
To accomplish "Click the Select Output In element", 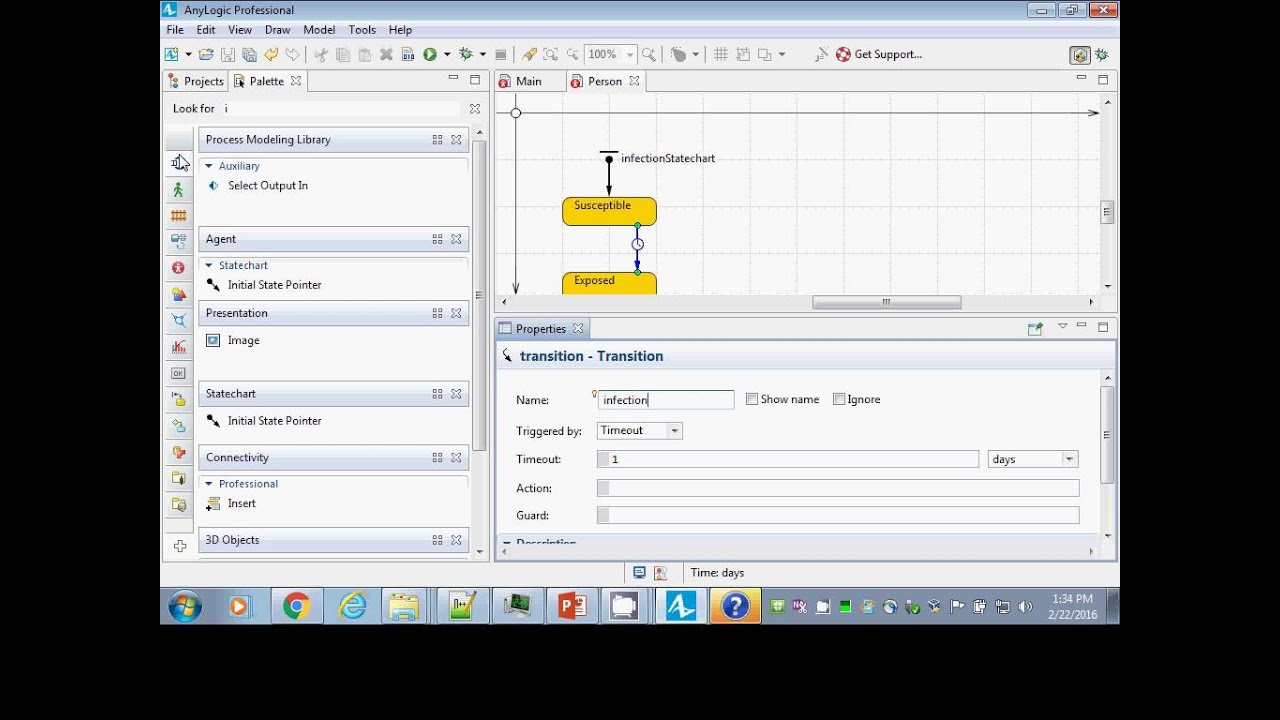I will coord(258,185).
